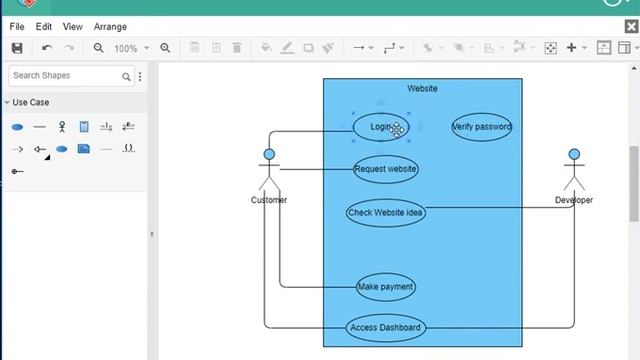The height and width of the screenshot is (360, 640).
Task: Open the Waypoints style dropdown
Action: click(x=394, y=48)
